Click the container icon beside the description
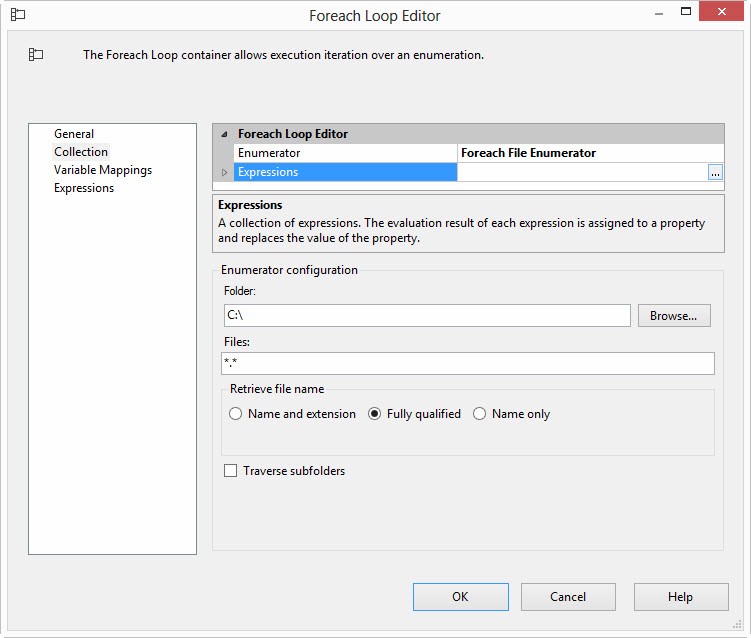This screenshot has height=638, width=751. click(x=36, y=55)
